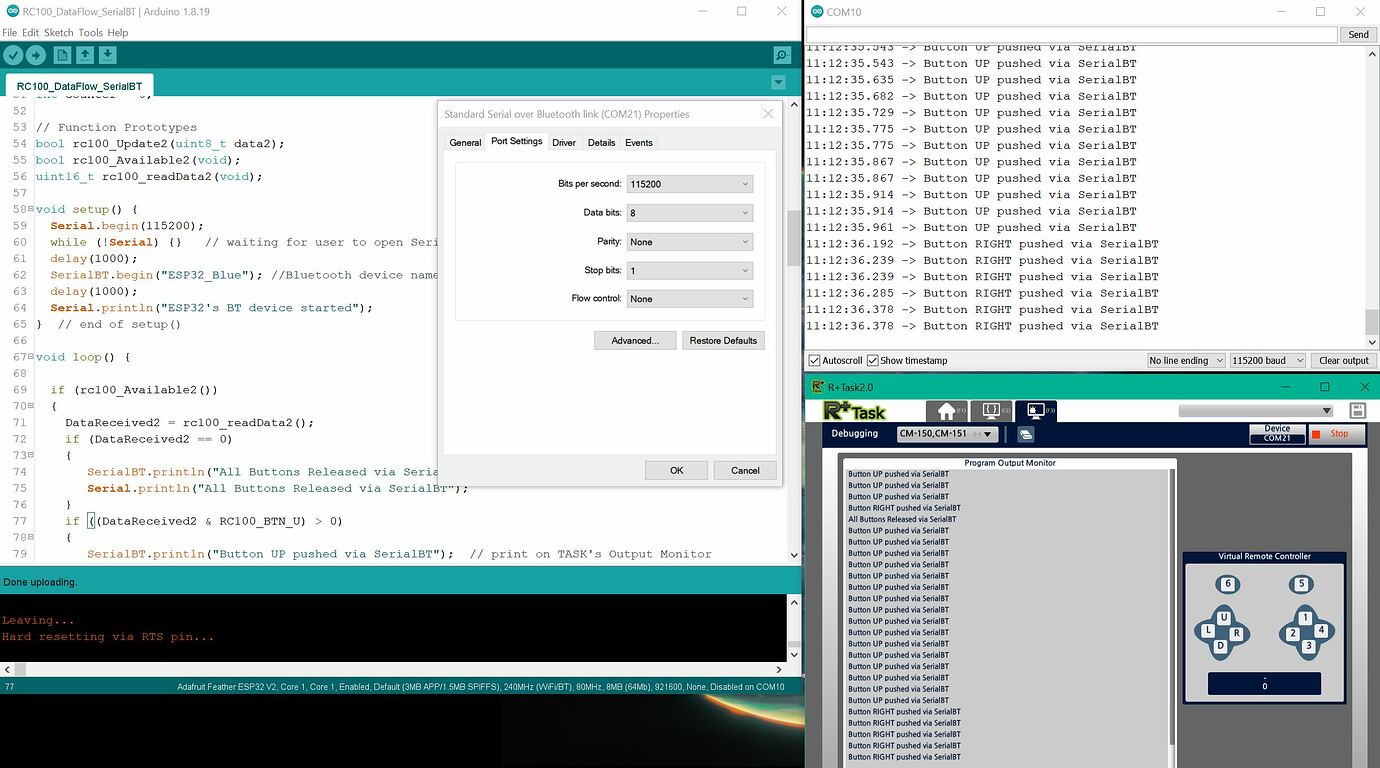The image size is (1380, 768).
Task: Click the Upload arrow icon in Arduino toolbar
Action: tap(37, 55)
